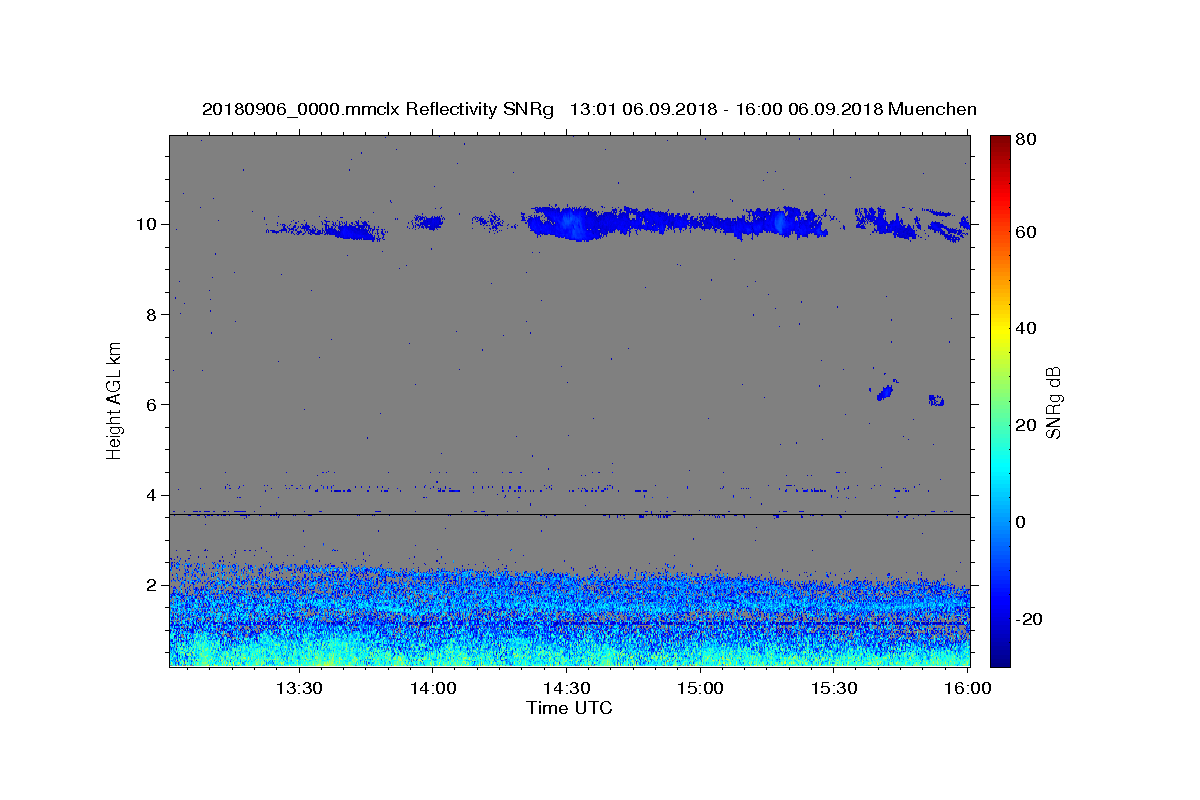The height and width of the screenshot is (800, 1200).
Task: Click the green section of the colorbar
Action: click(1000, 400)
